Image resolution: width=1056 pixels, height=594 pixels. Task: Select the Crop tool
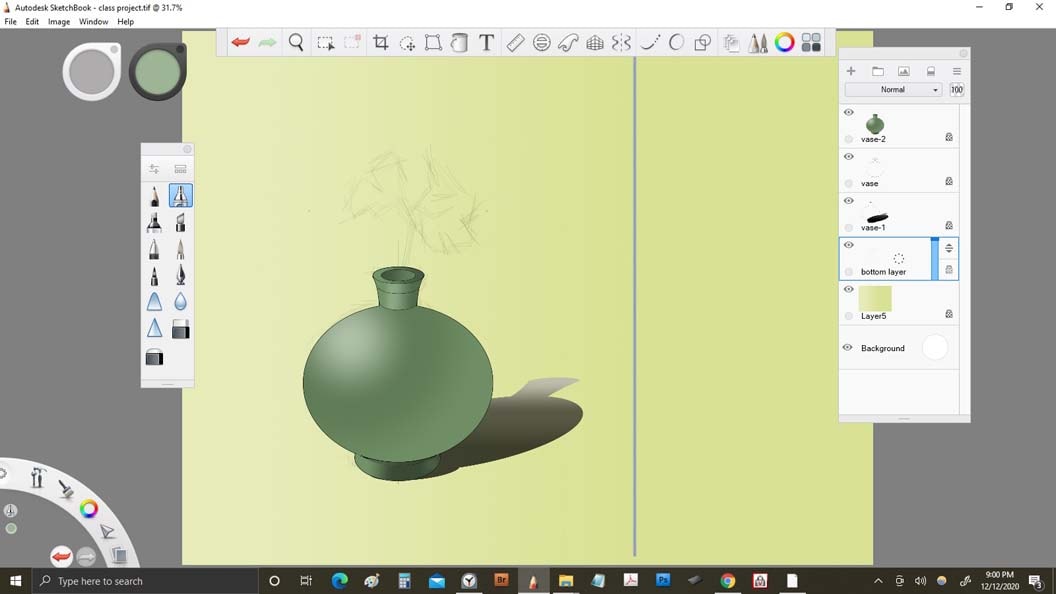pyautogui.click(x=381, y=42)
